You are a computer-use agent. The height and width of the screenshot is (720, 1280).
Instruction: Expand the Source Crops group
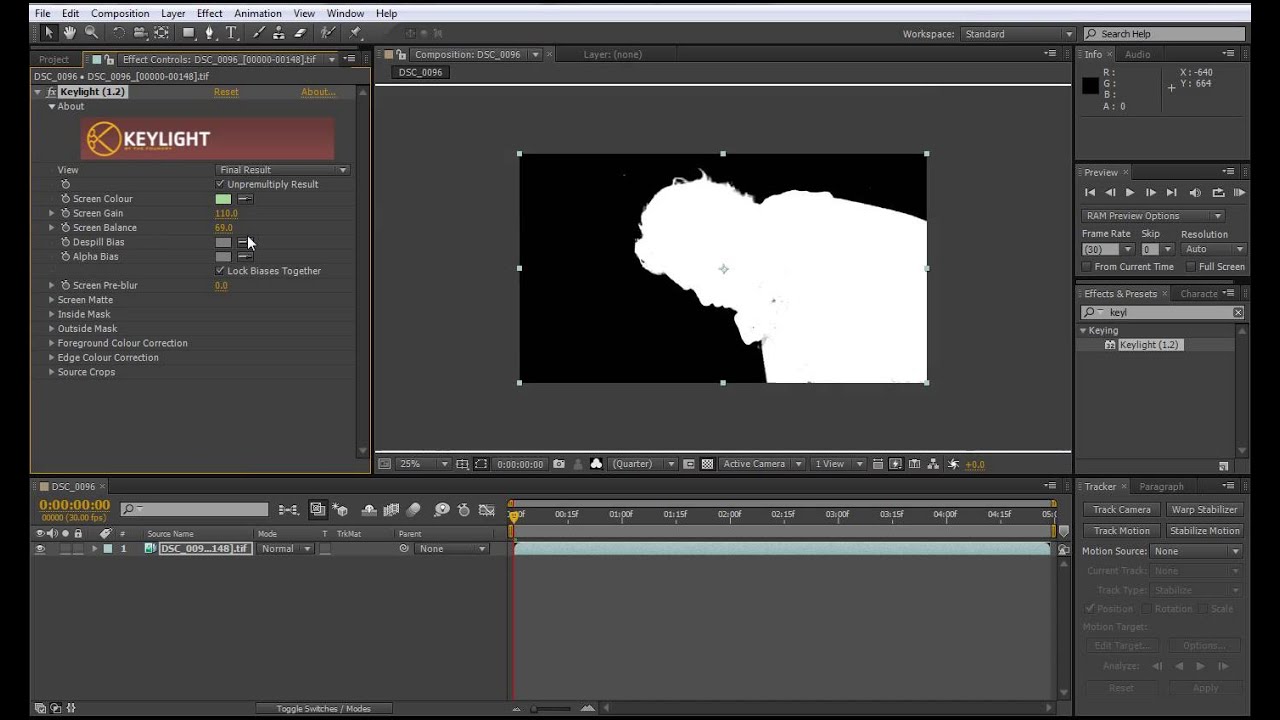[52, 372]
